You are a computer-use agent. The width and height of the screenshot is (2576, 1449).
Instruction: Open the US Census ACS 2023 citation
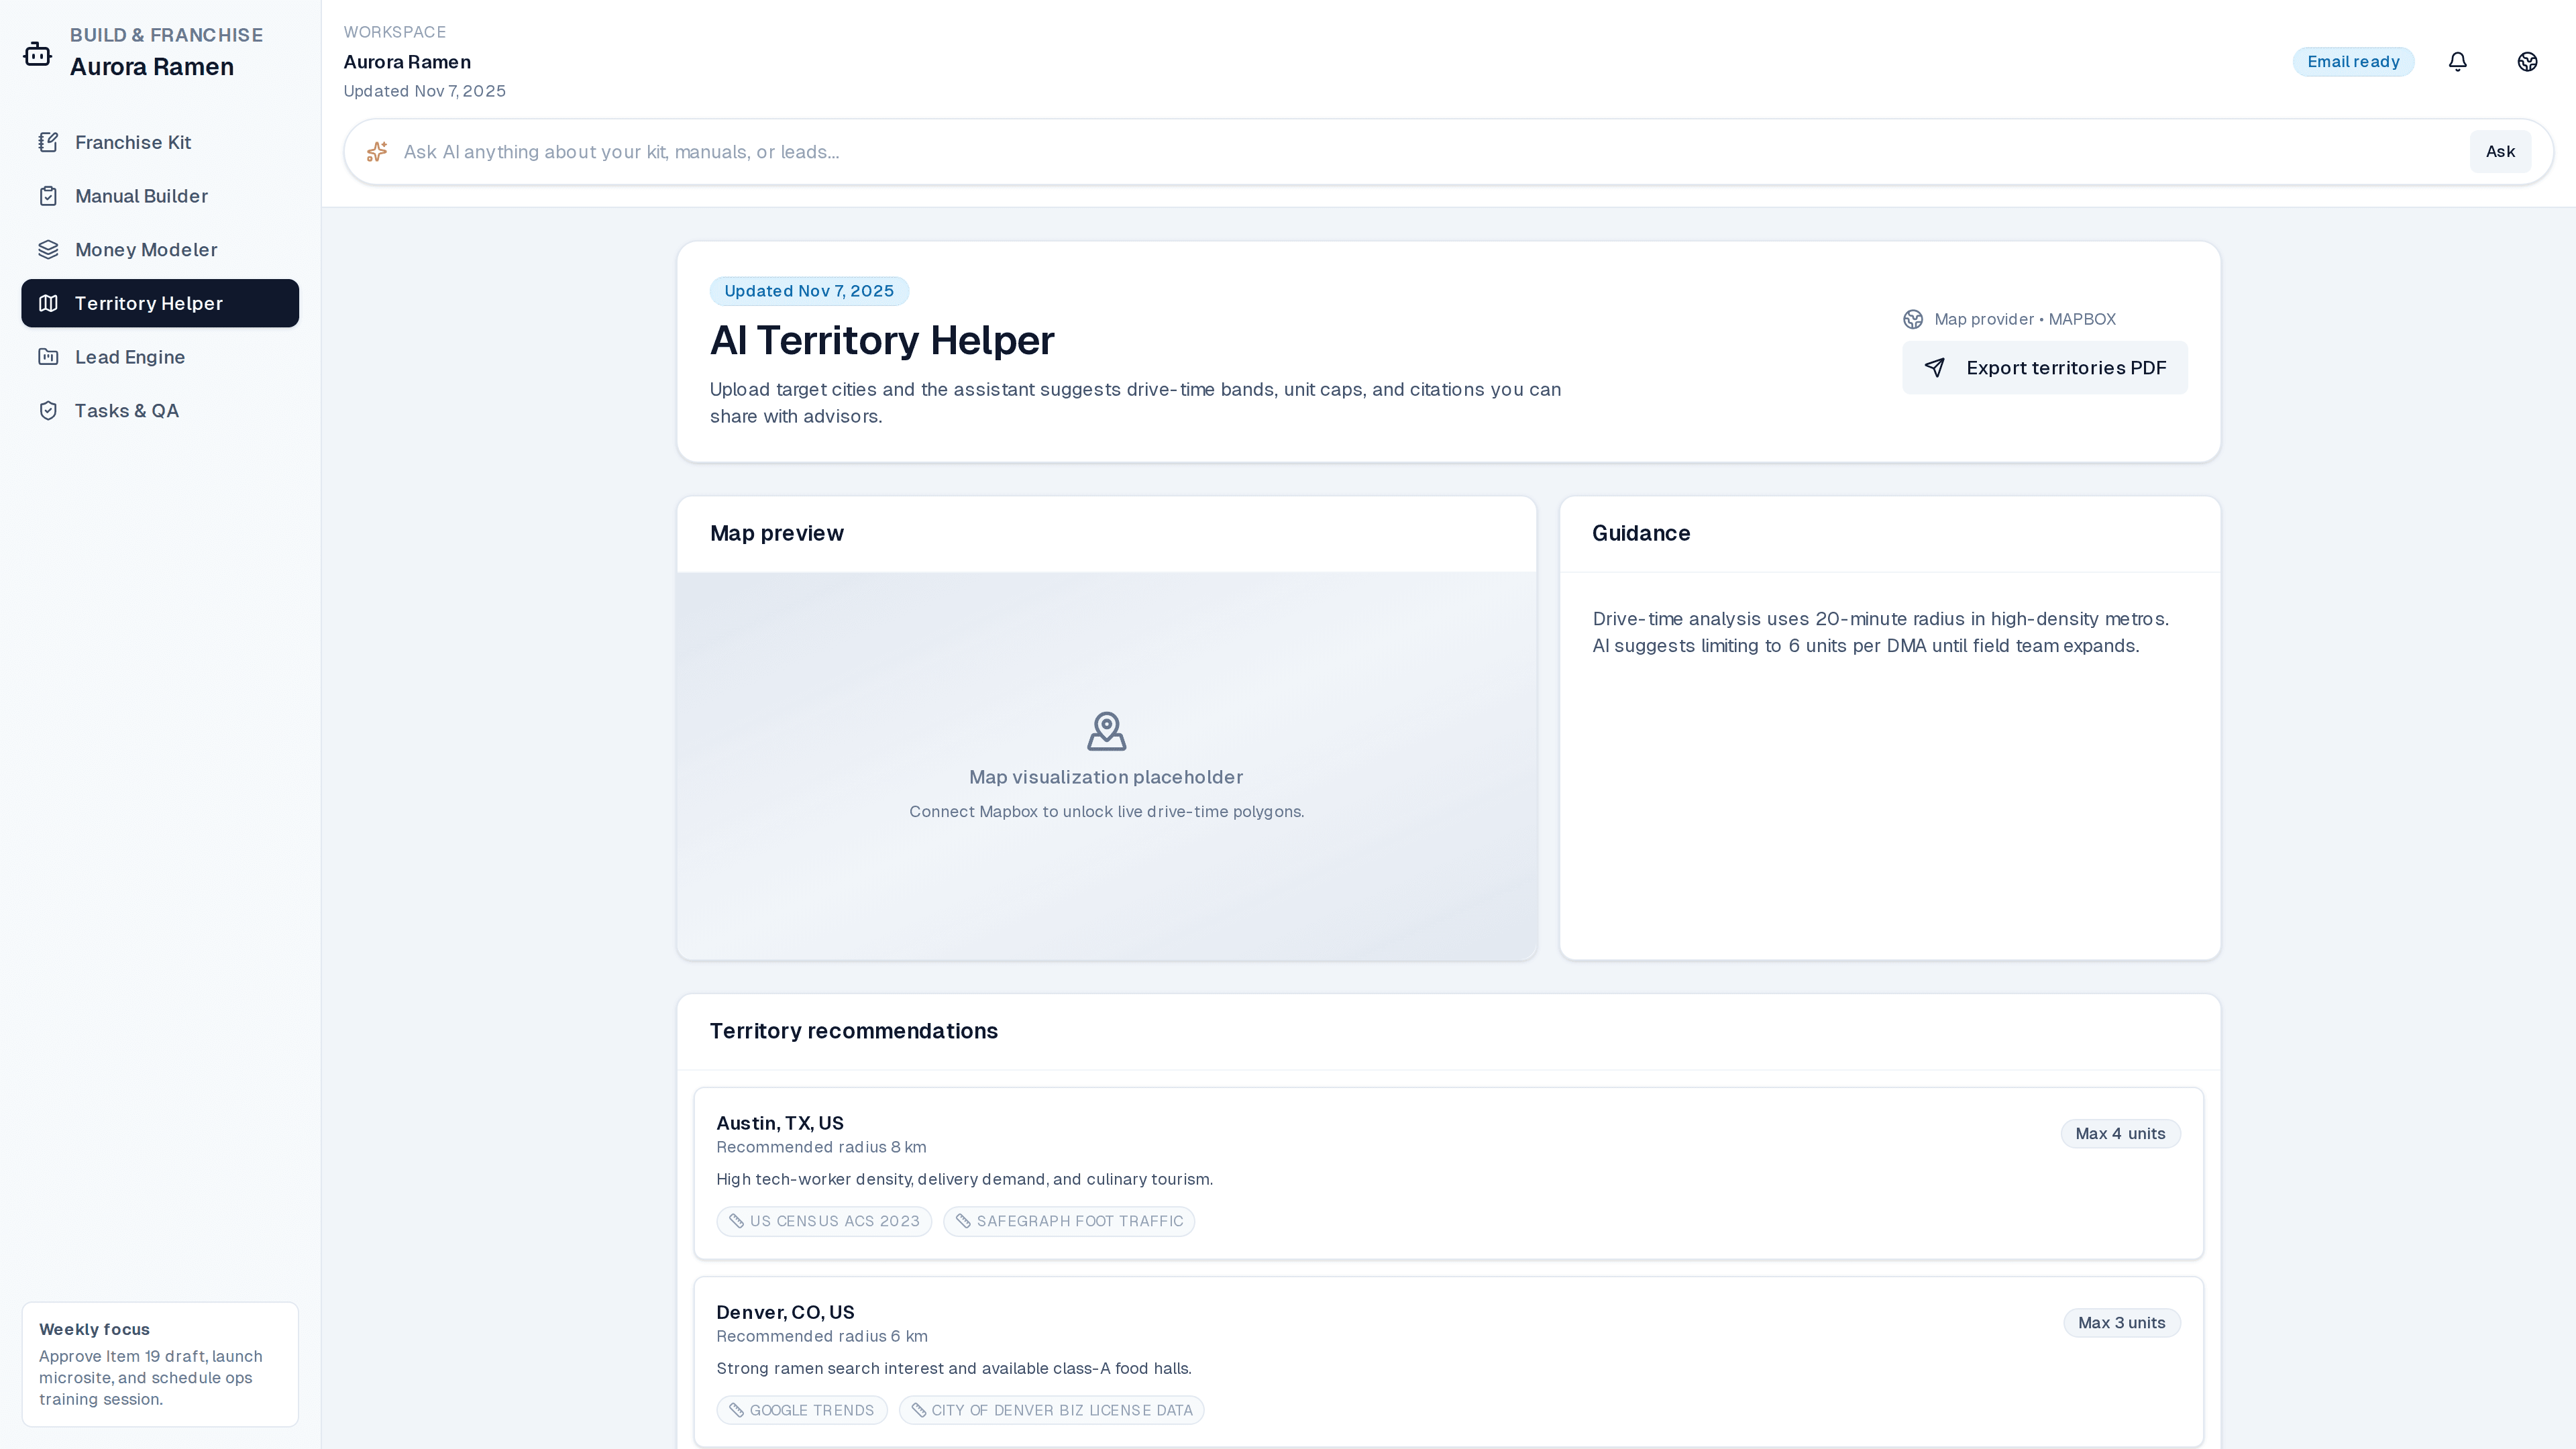824,1221
